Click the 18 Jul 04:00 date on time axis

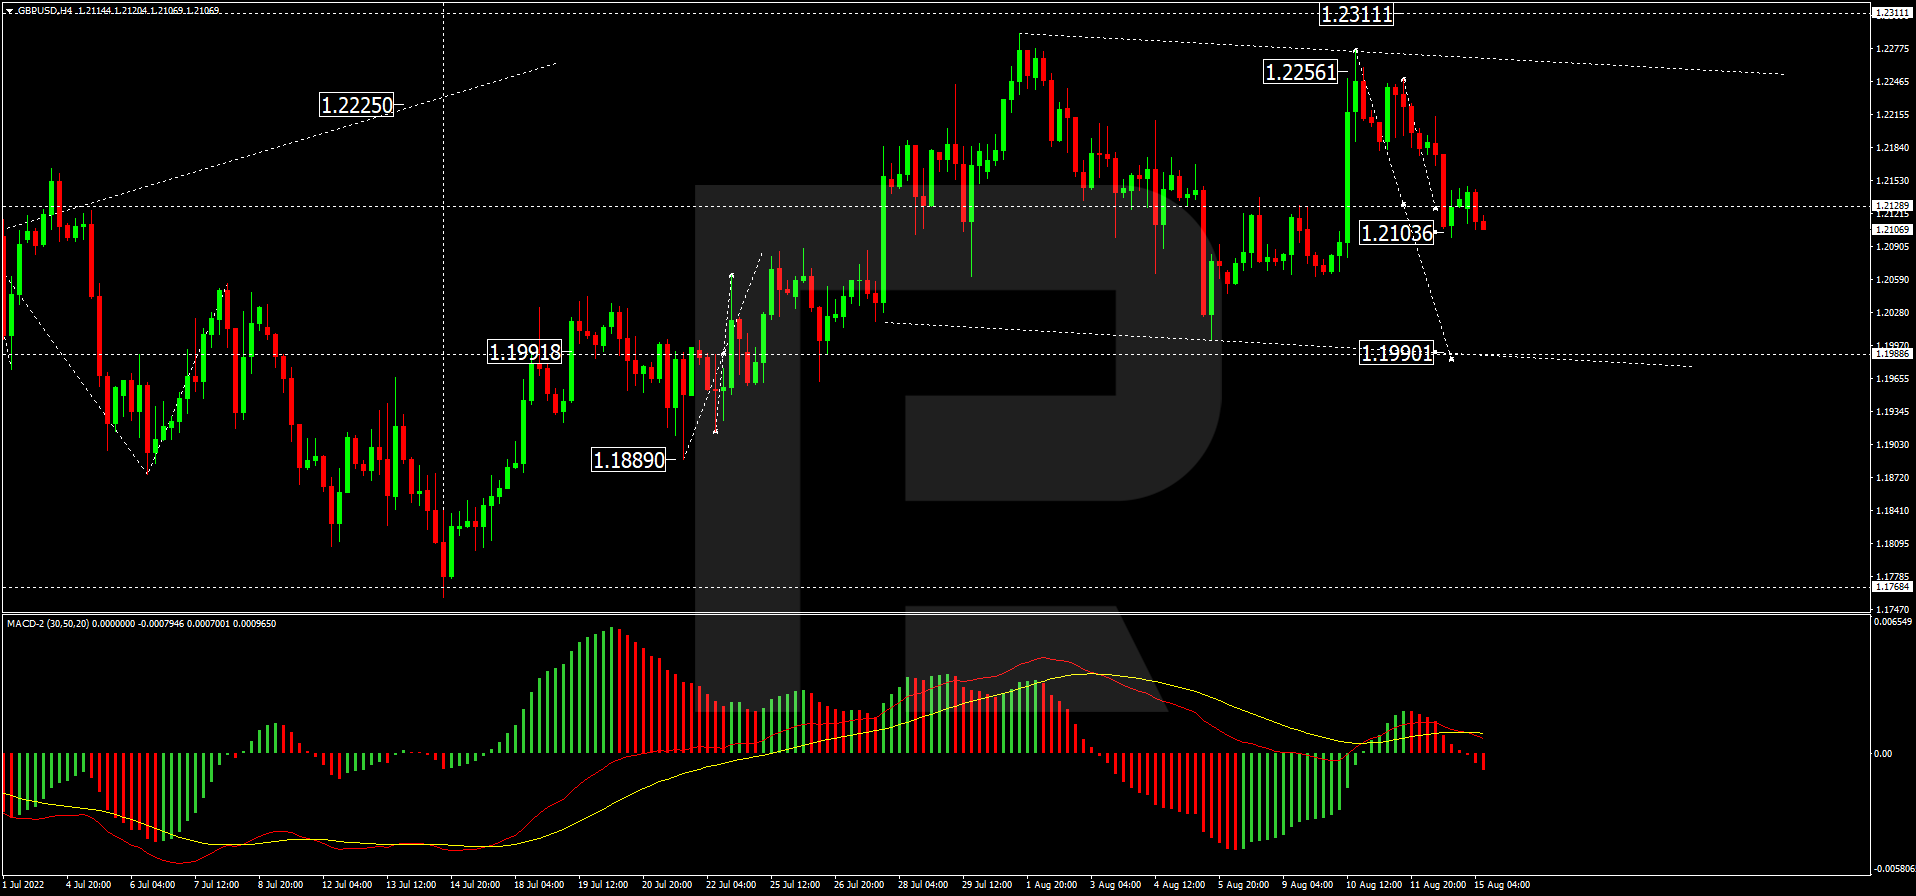539,885
